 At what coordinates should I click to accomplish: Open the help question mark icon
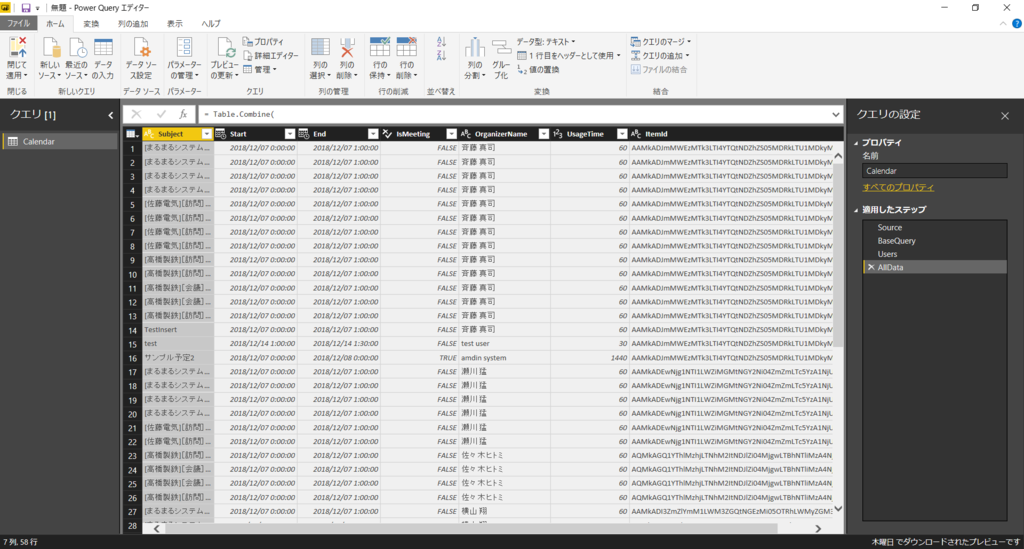[1017, 24]
